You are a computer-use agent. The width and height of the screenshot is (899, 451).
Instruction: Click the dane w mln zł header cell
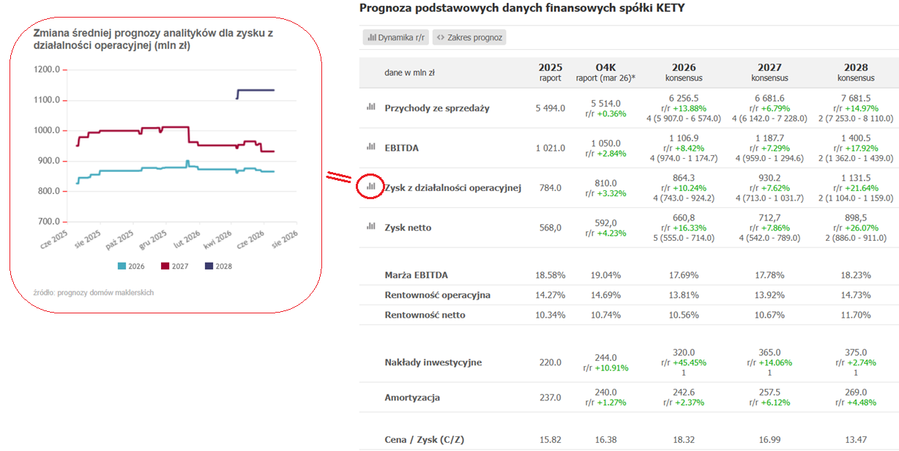coord(409,73)
